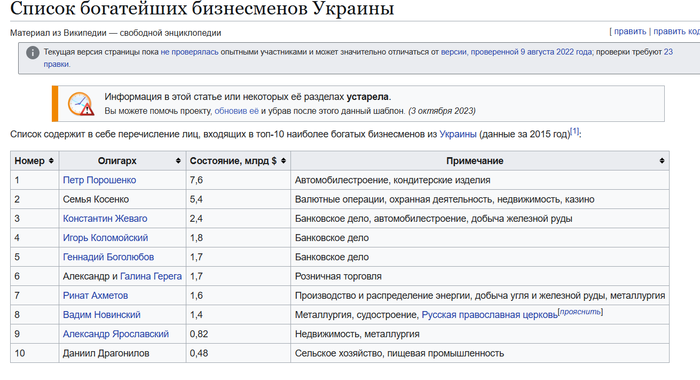Click the page title Список богатейших бизнесменов Украины
700x380 pixels.
[202, 8]
